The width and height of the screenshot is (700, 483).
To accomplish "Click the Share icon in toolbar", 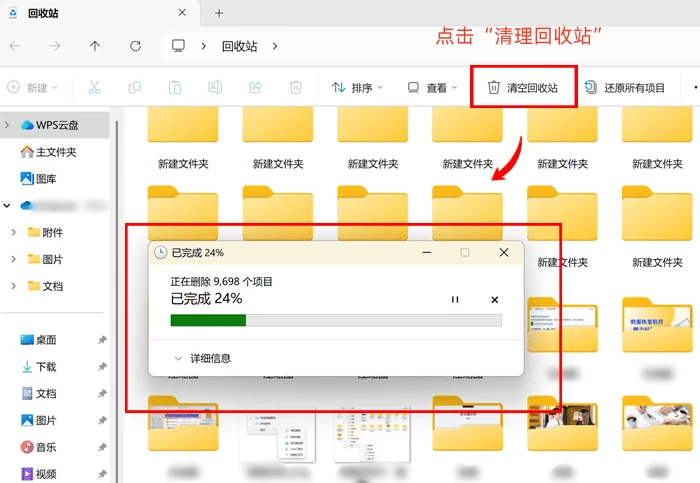I will 255,87.
